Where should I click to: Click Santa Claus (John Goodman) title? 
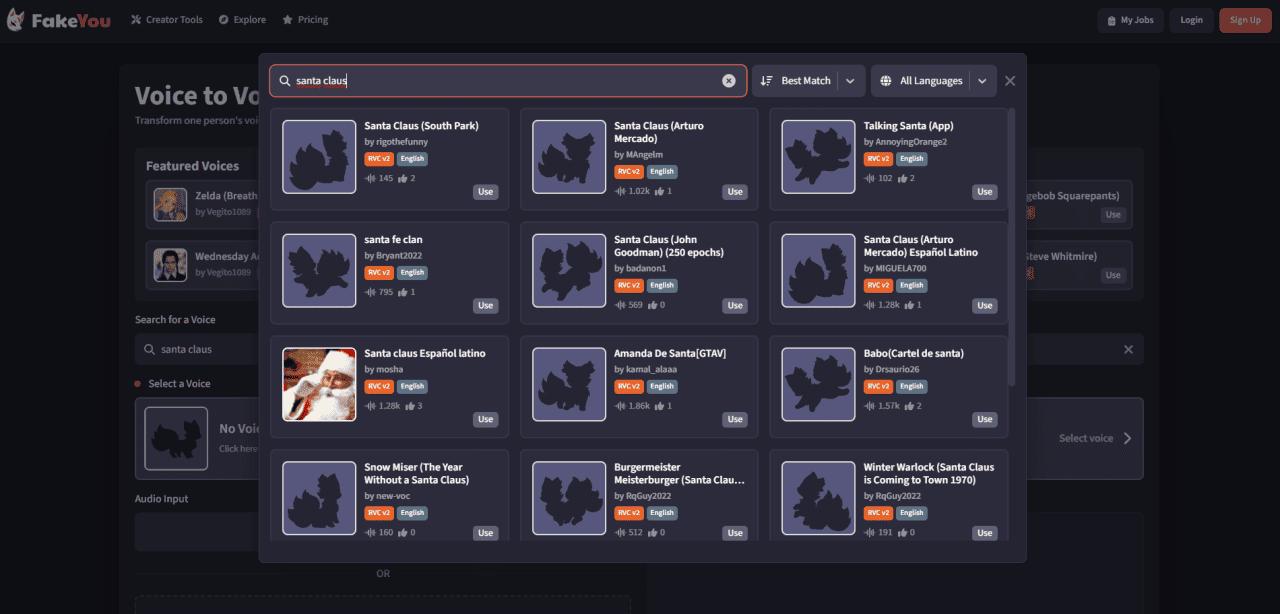[x=669, y=246]
